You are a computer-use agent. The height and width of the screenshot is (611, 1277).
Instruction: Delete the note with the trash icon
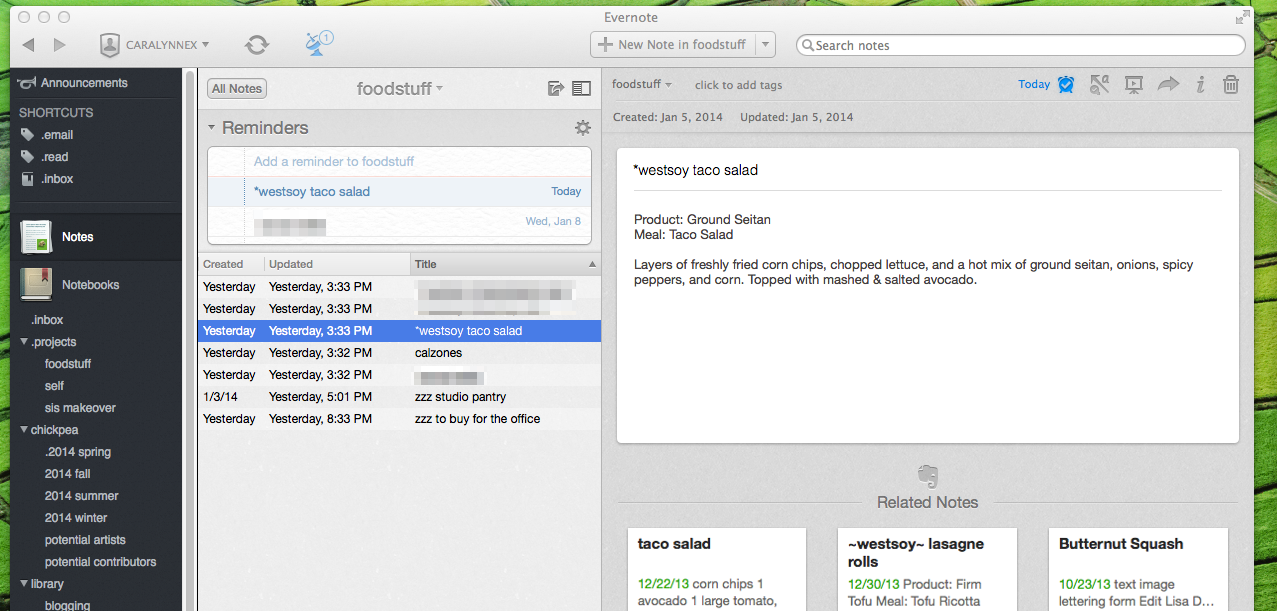click(1231, 85)
